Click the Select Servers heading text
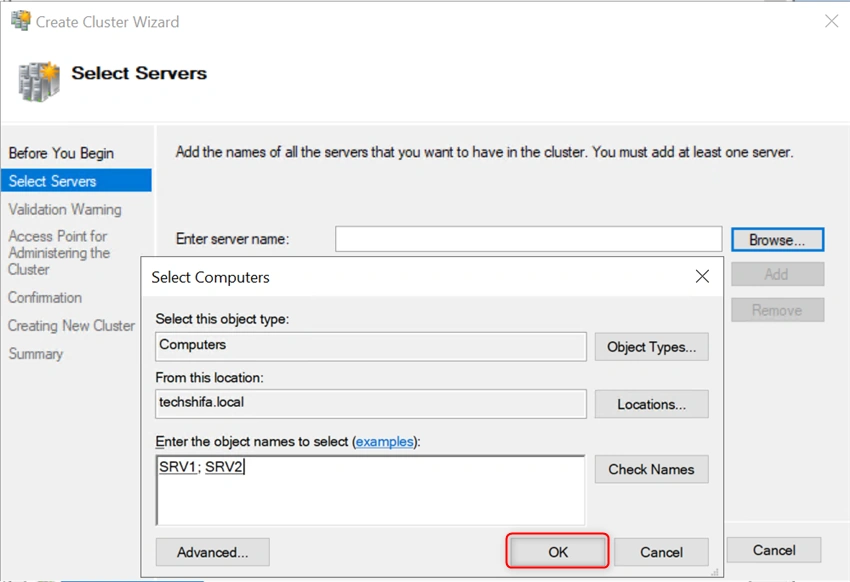The image size is (850, 582). (x=139, y=73)
